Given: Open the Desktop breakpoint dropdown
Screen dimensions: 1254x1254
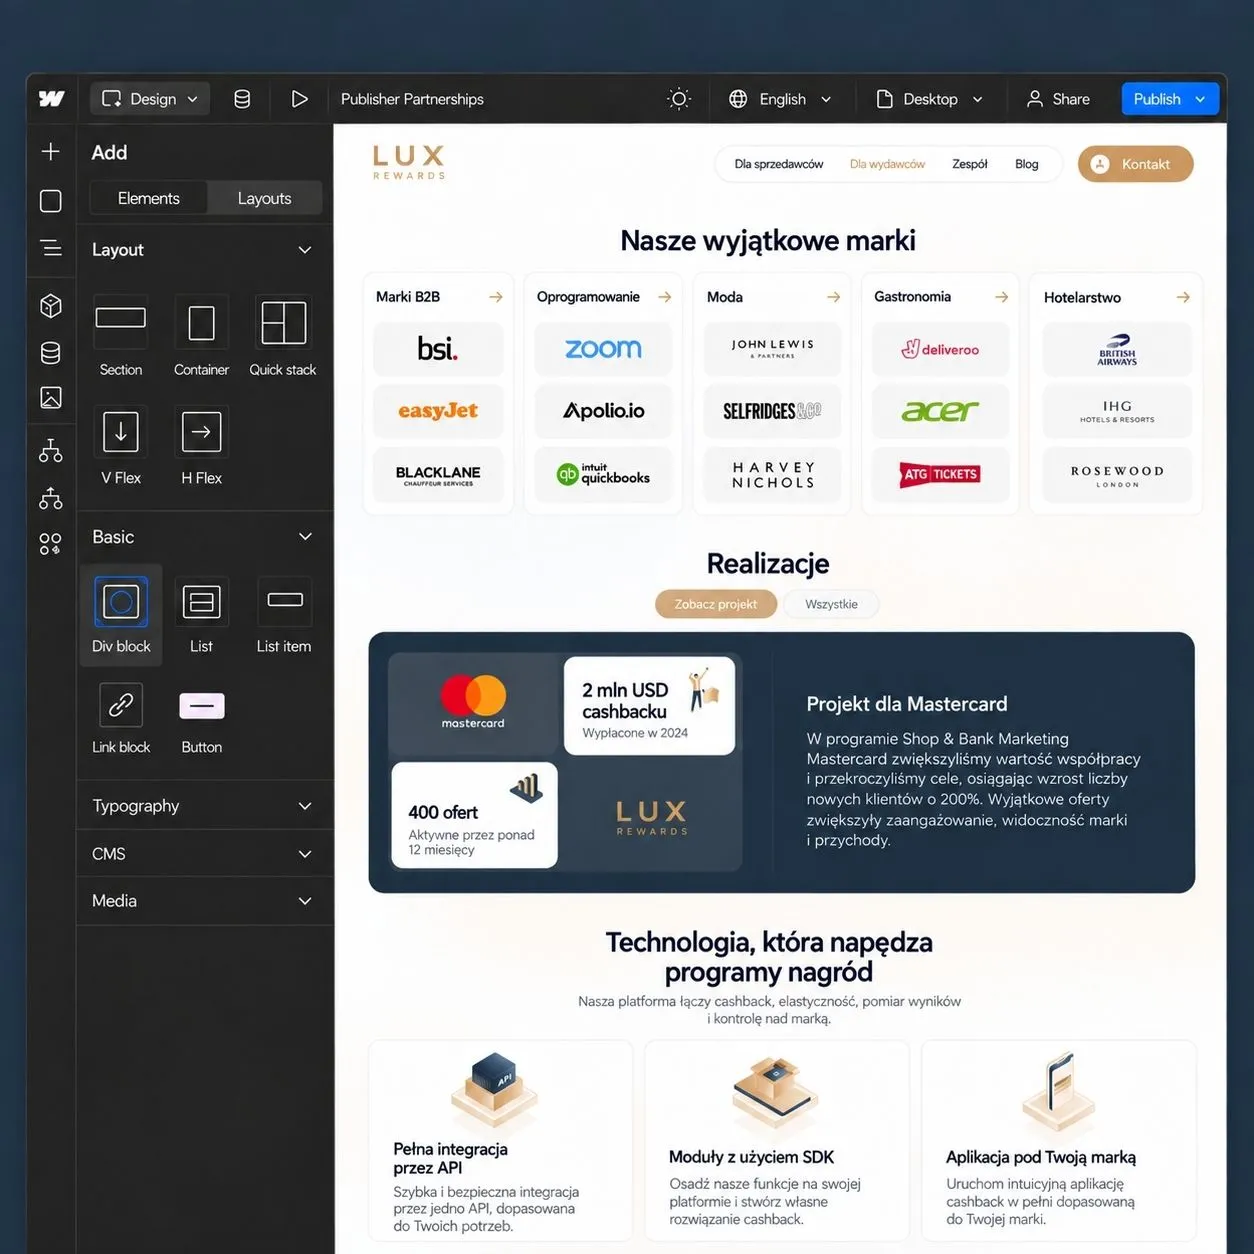Looking at the screenshot, I should pos(929,98).
